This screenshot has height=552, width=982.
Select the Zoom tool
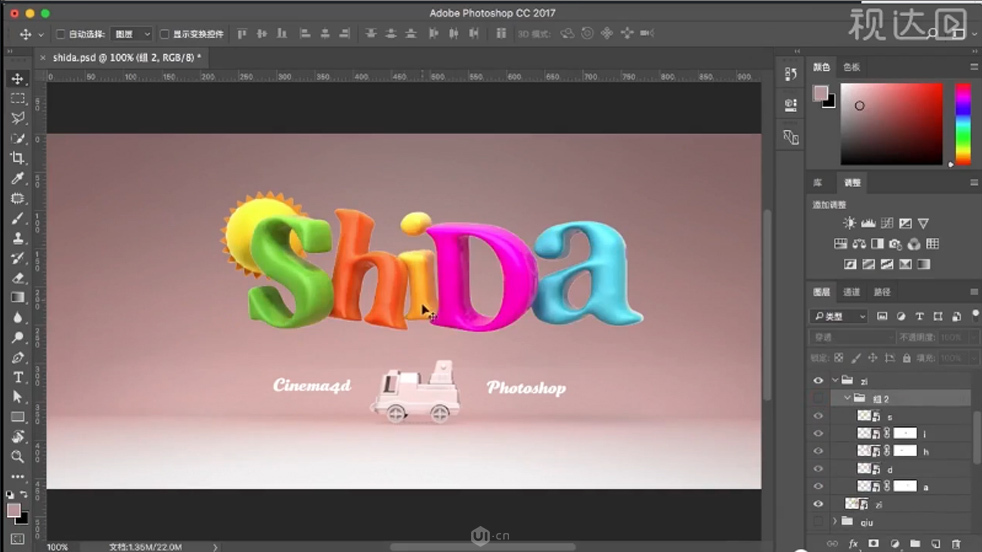[18, 457]
